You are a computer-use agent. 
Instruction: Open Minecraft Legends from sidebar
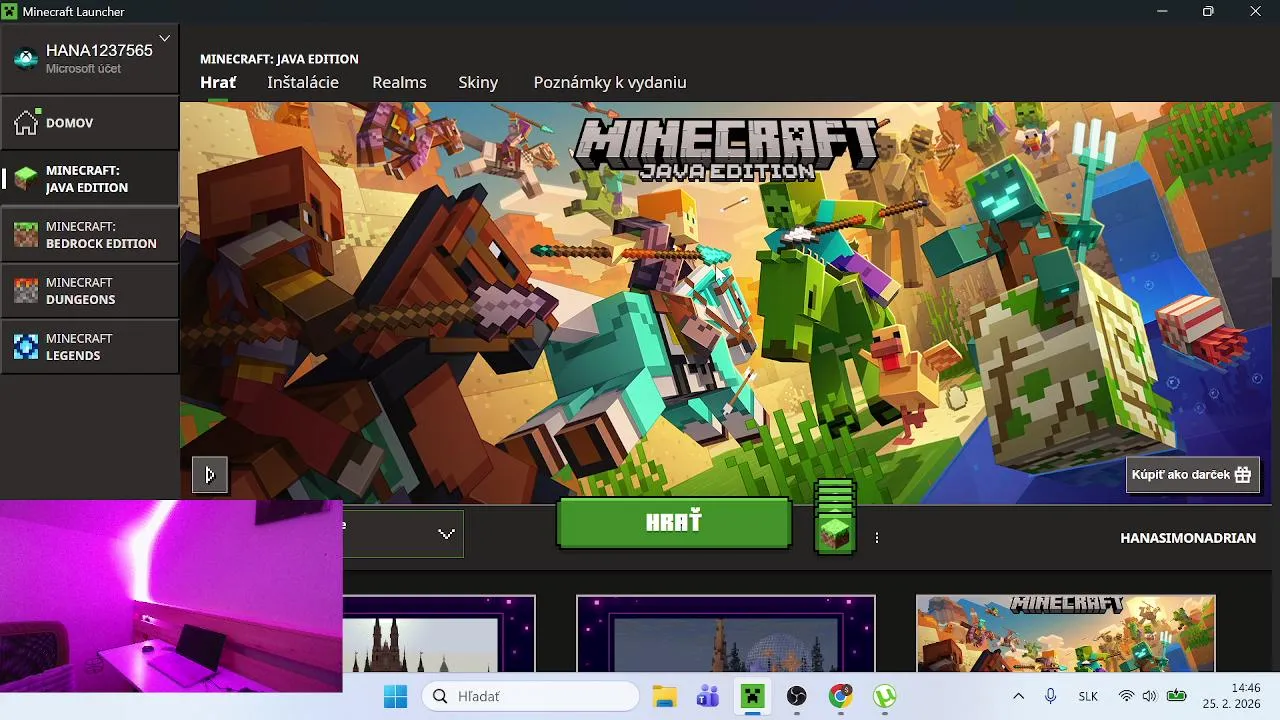(x=90, y=347)
